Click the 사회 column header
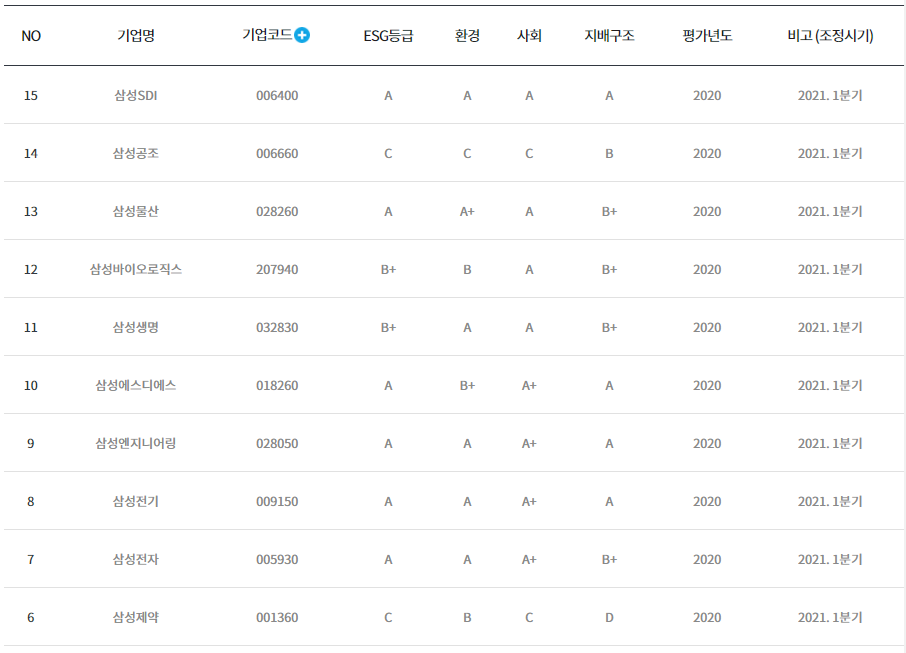Viewport: 906px width, 653px height. click(529, 36)
